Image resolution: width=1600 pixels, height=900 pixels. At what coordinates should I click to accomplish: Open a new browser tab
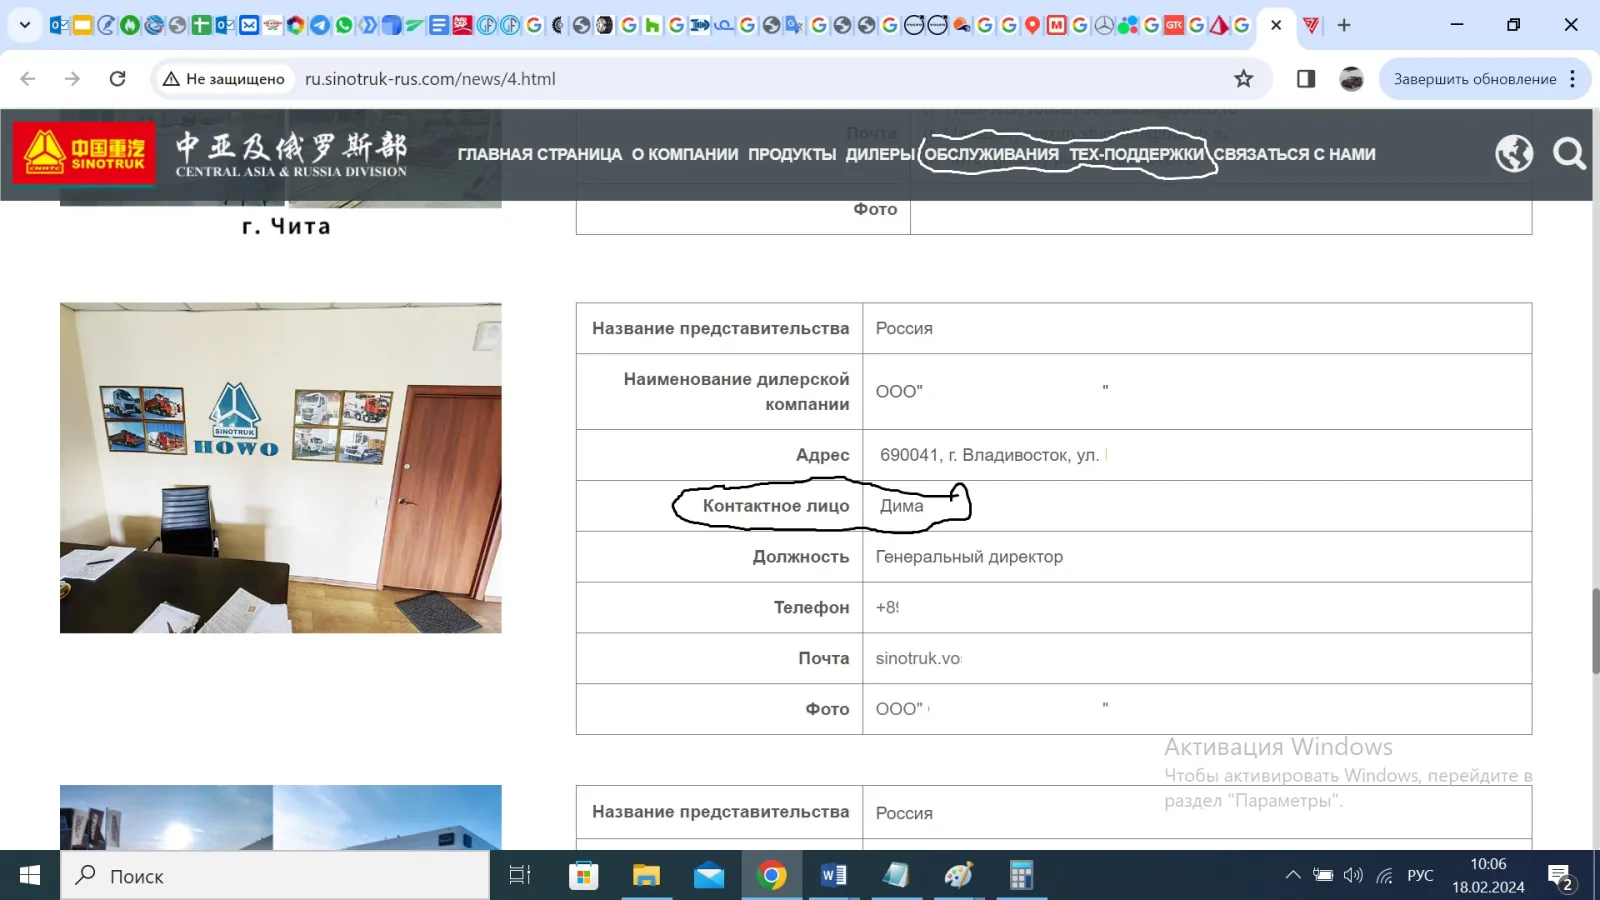tap(1344, 25)
